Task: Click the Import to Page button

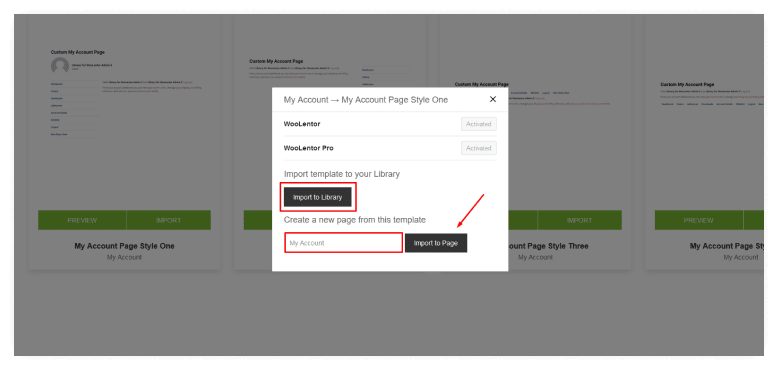Action: 436,243
